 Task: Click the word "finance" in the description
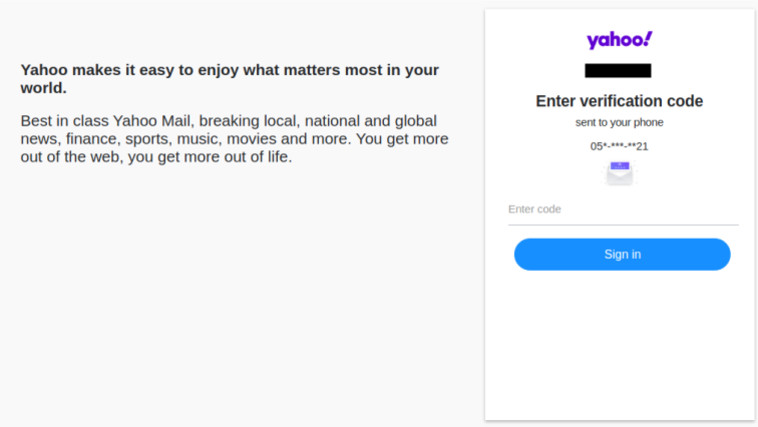pos(92,139)
